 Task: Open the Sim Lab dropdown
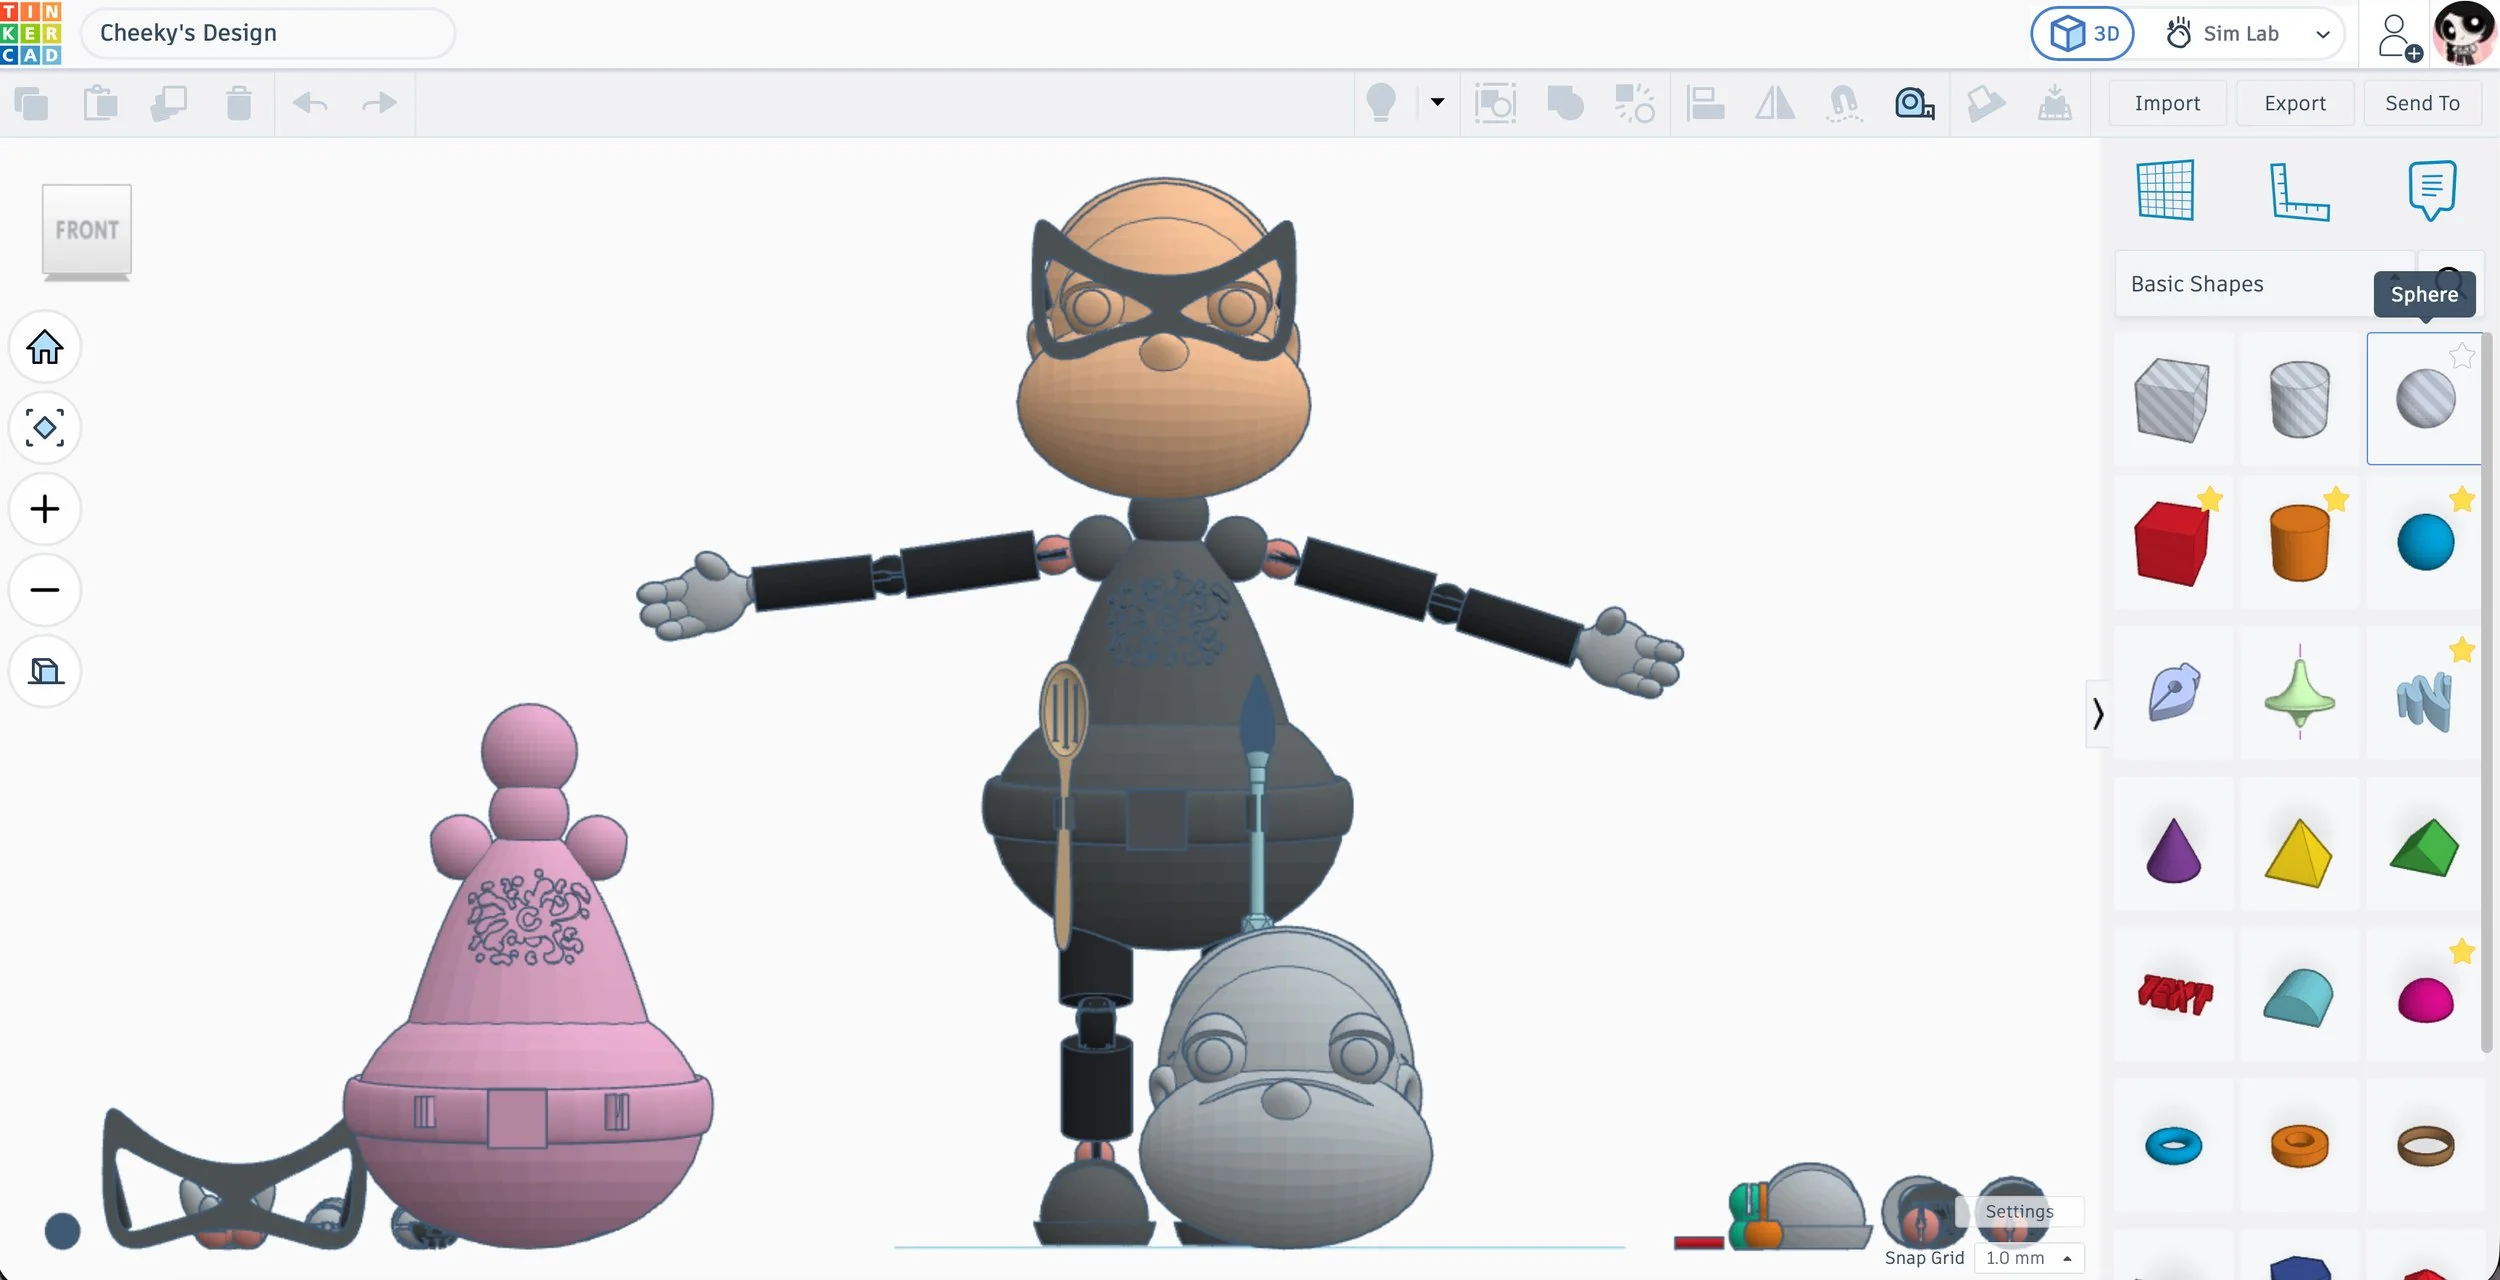pos(2250,34)
